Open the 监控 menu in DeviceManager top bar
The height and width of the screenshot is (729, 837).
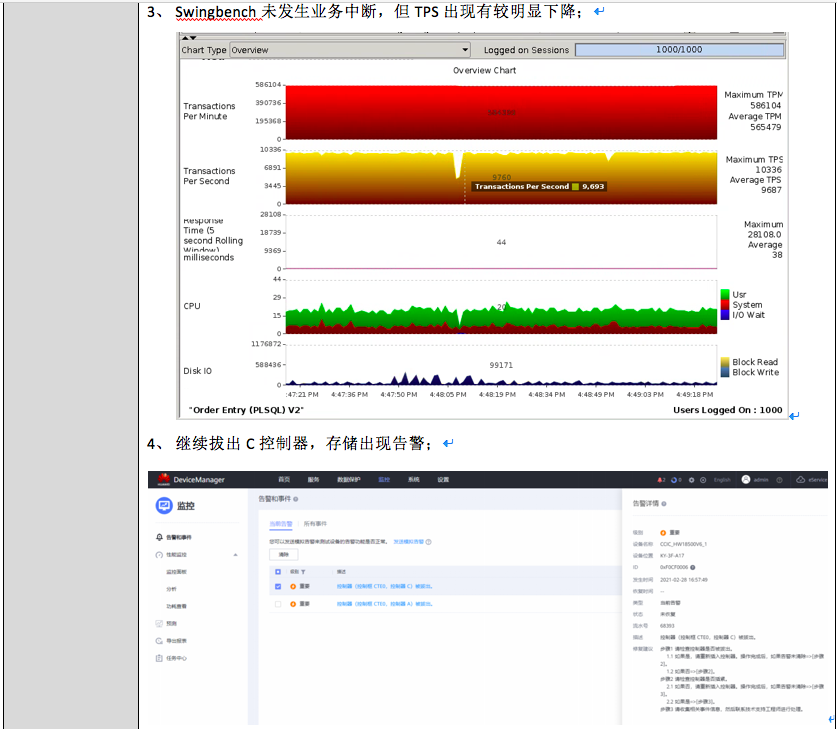click(384, 480)
